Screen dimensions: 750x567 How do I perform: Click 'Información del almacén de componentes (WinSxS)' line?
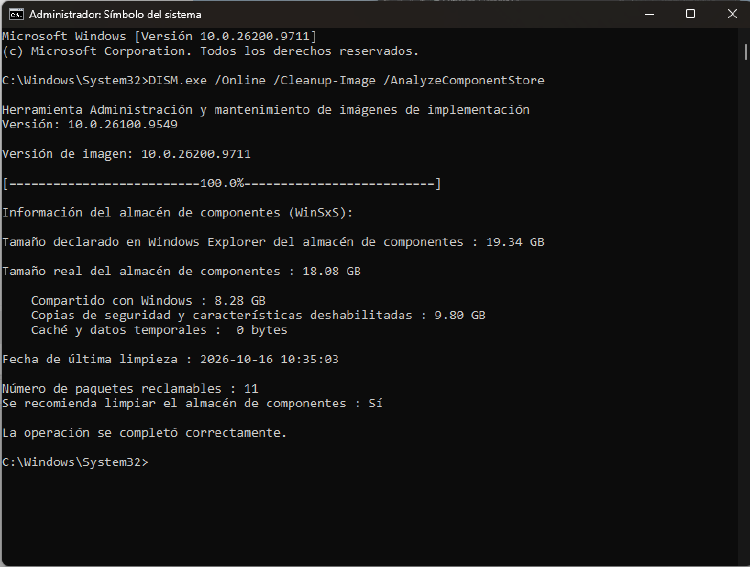click(x=177, y=212)
